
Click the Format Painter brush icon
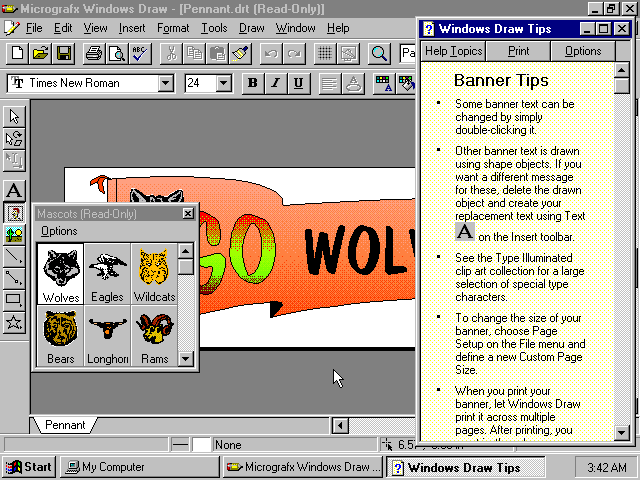pyautogui.click(x=241, y=53)
